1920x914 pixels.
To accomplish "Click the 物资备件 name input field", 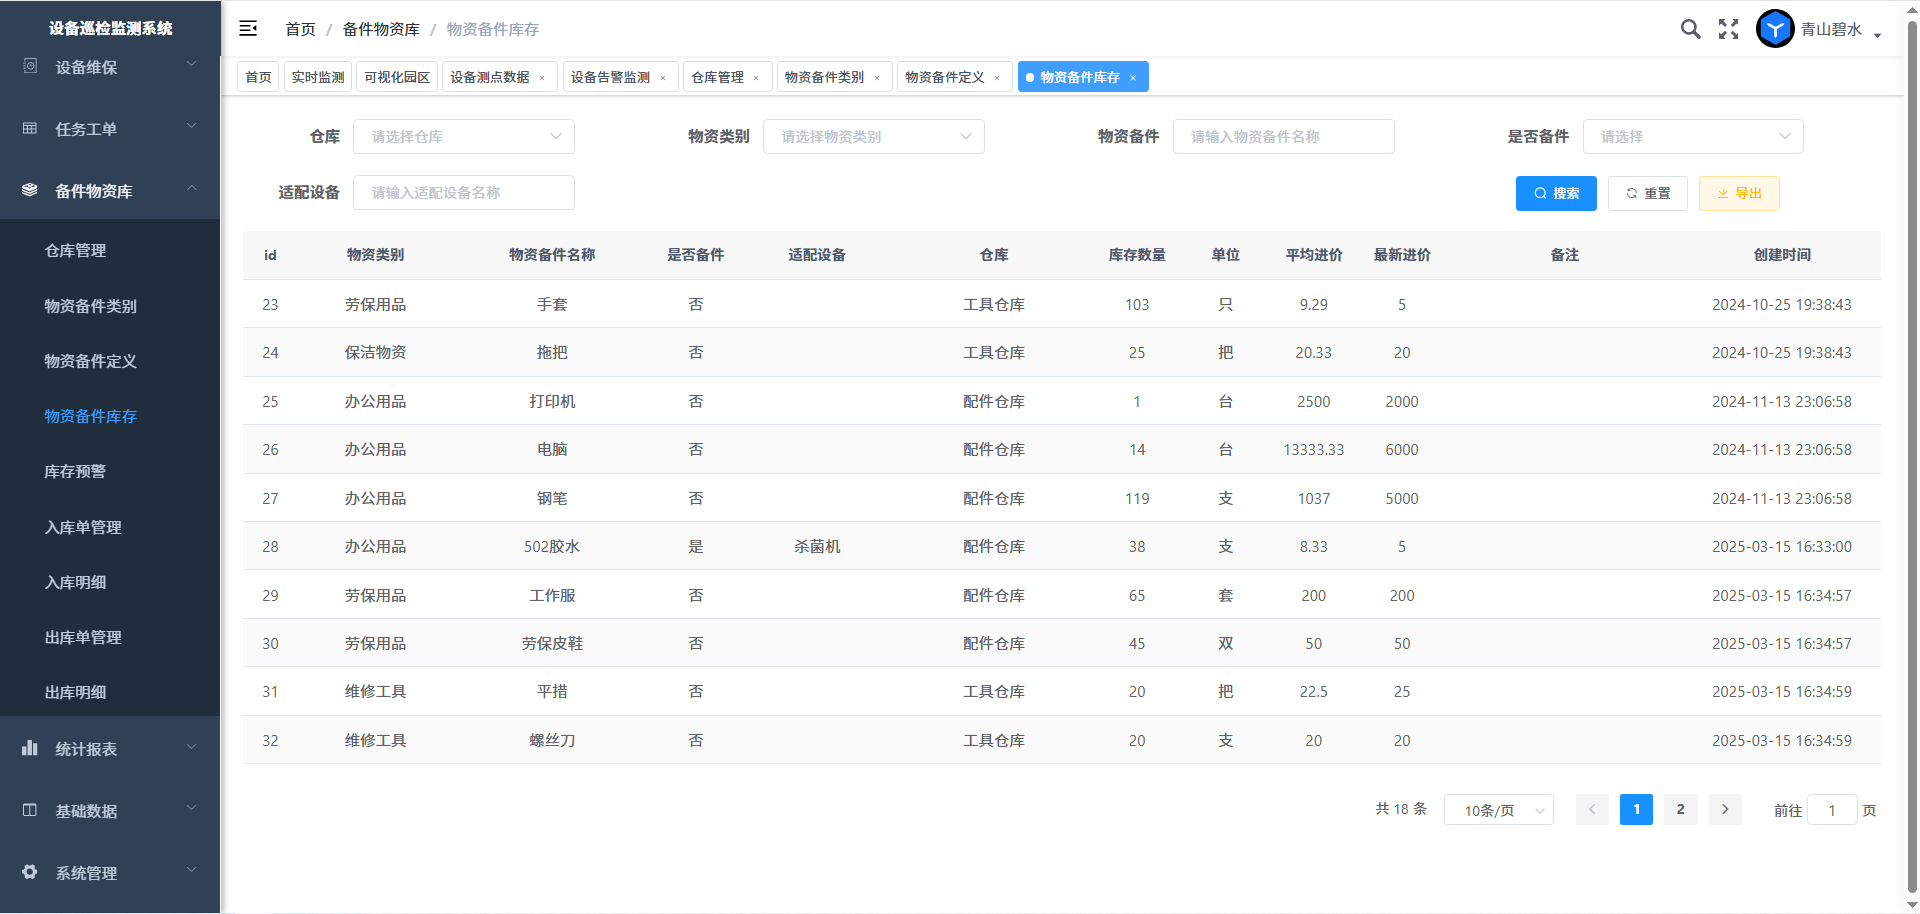I will 1283,137.
